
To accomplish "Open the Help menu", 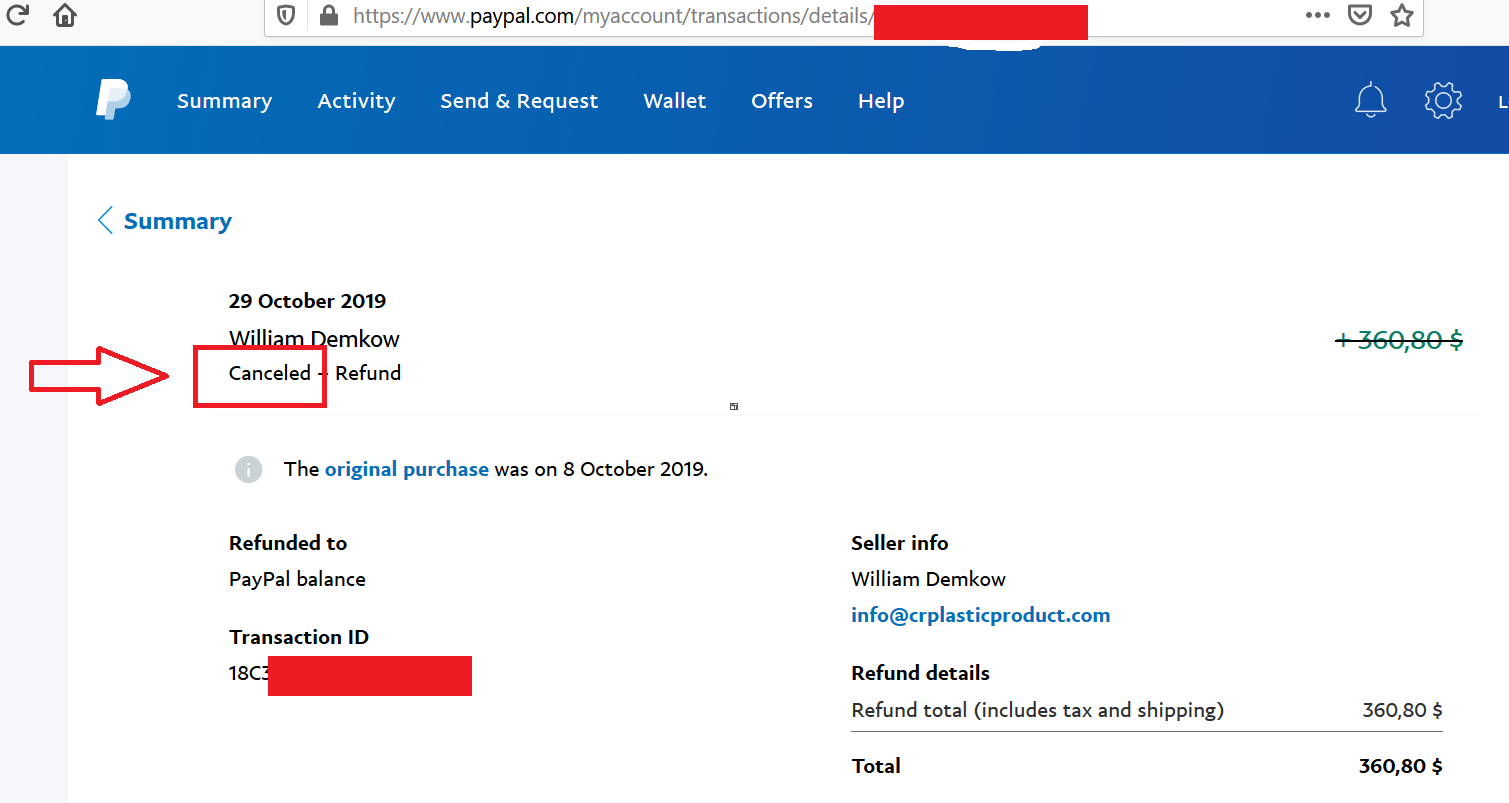I will (881, 101).
